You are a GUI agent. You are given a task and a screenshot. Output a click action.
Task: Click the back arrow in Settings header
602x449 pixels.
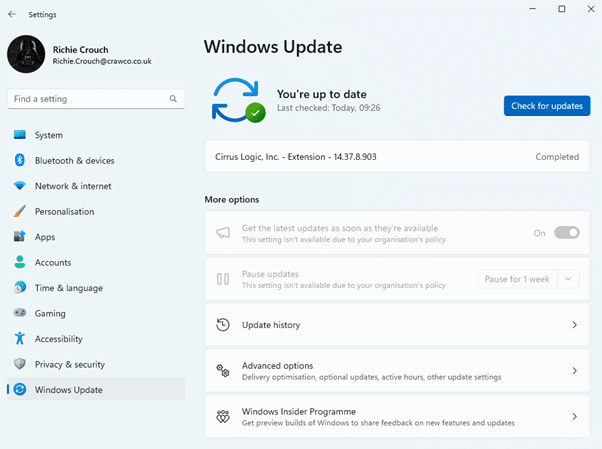[12, 14]
